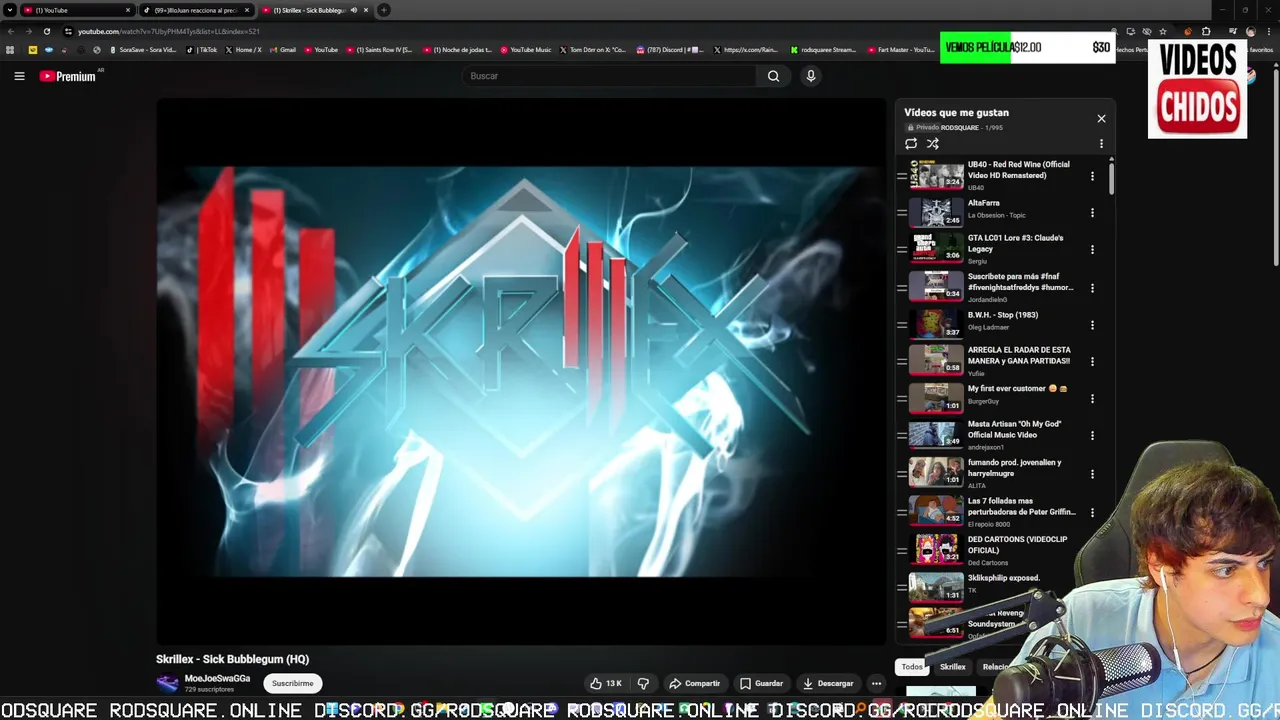Click the YouTube Premium logo
Screen dimensions: 1280x720
67,76
